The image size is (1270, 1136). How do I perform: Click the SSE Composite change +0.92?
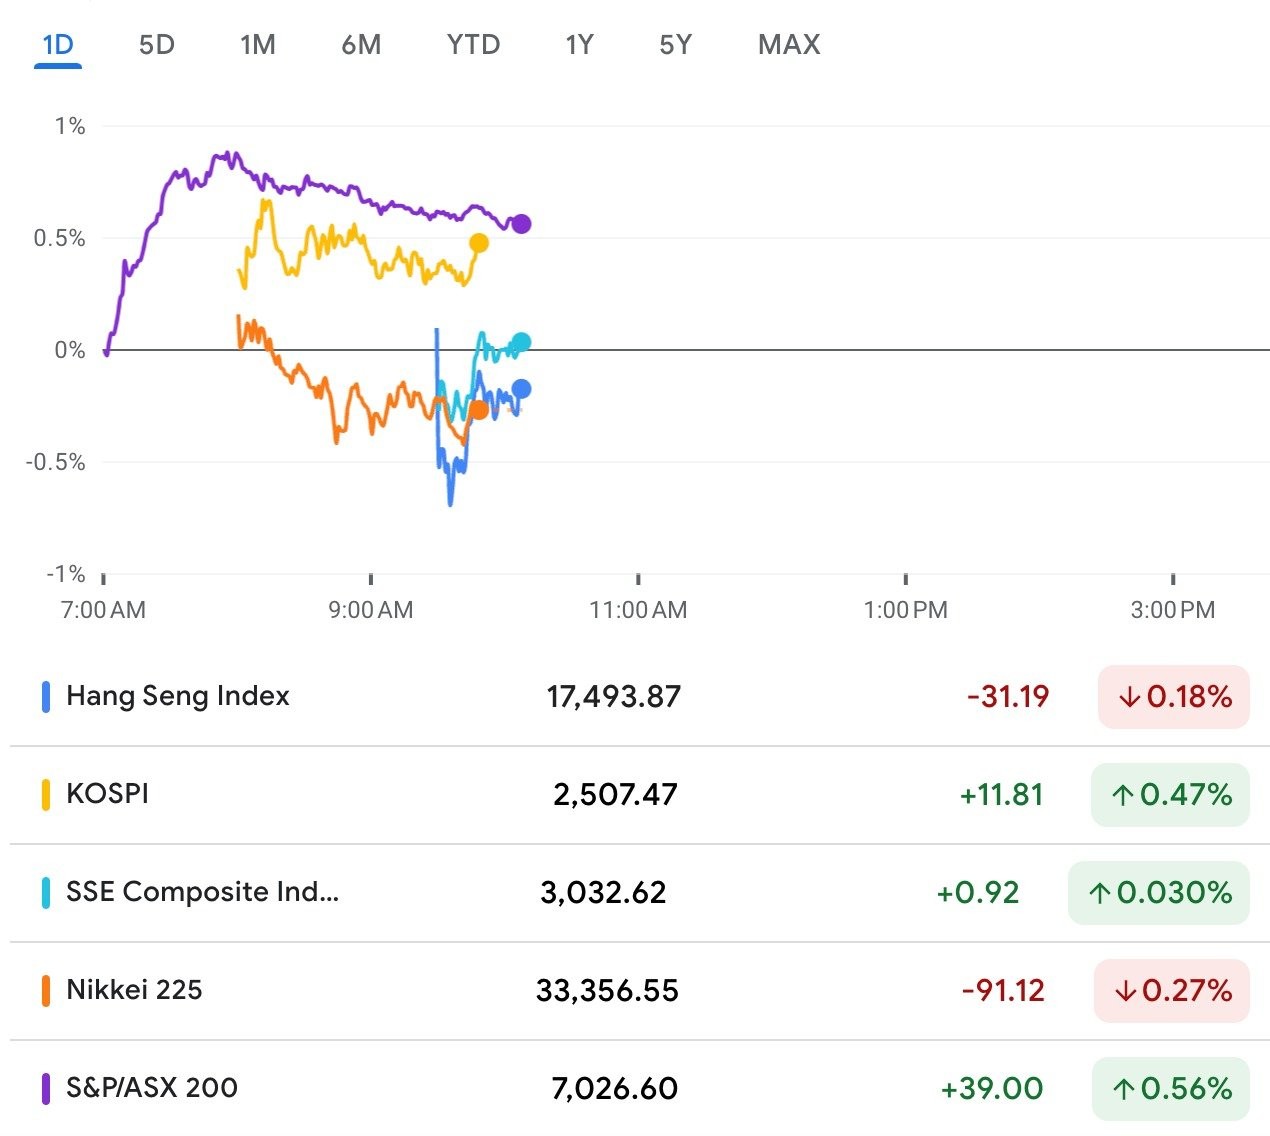[977, 892]
